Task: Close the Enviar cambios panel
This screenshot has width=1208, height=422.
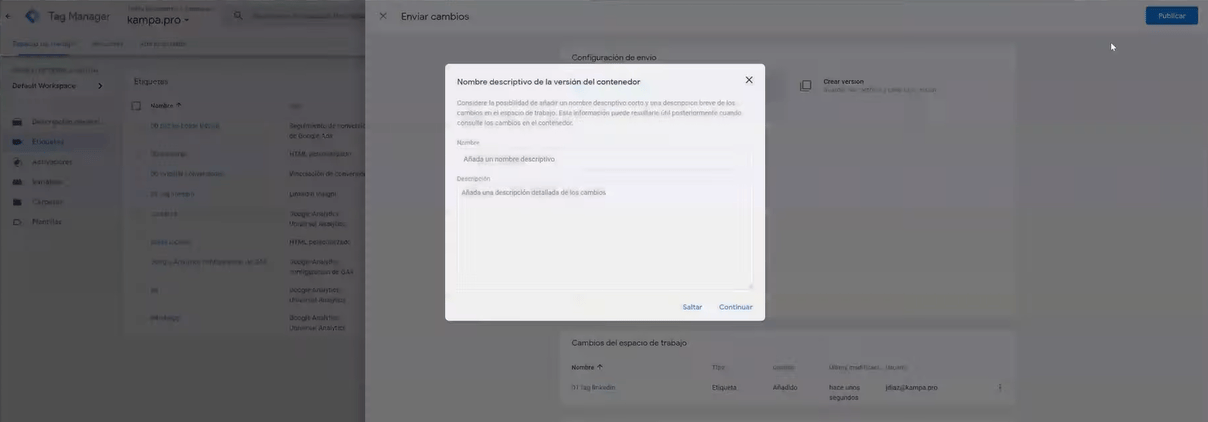Action: click(x=383, y=16)
